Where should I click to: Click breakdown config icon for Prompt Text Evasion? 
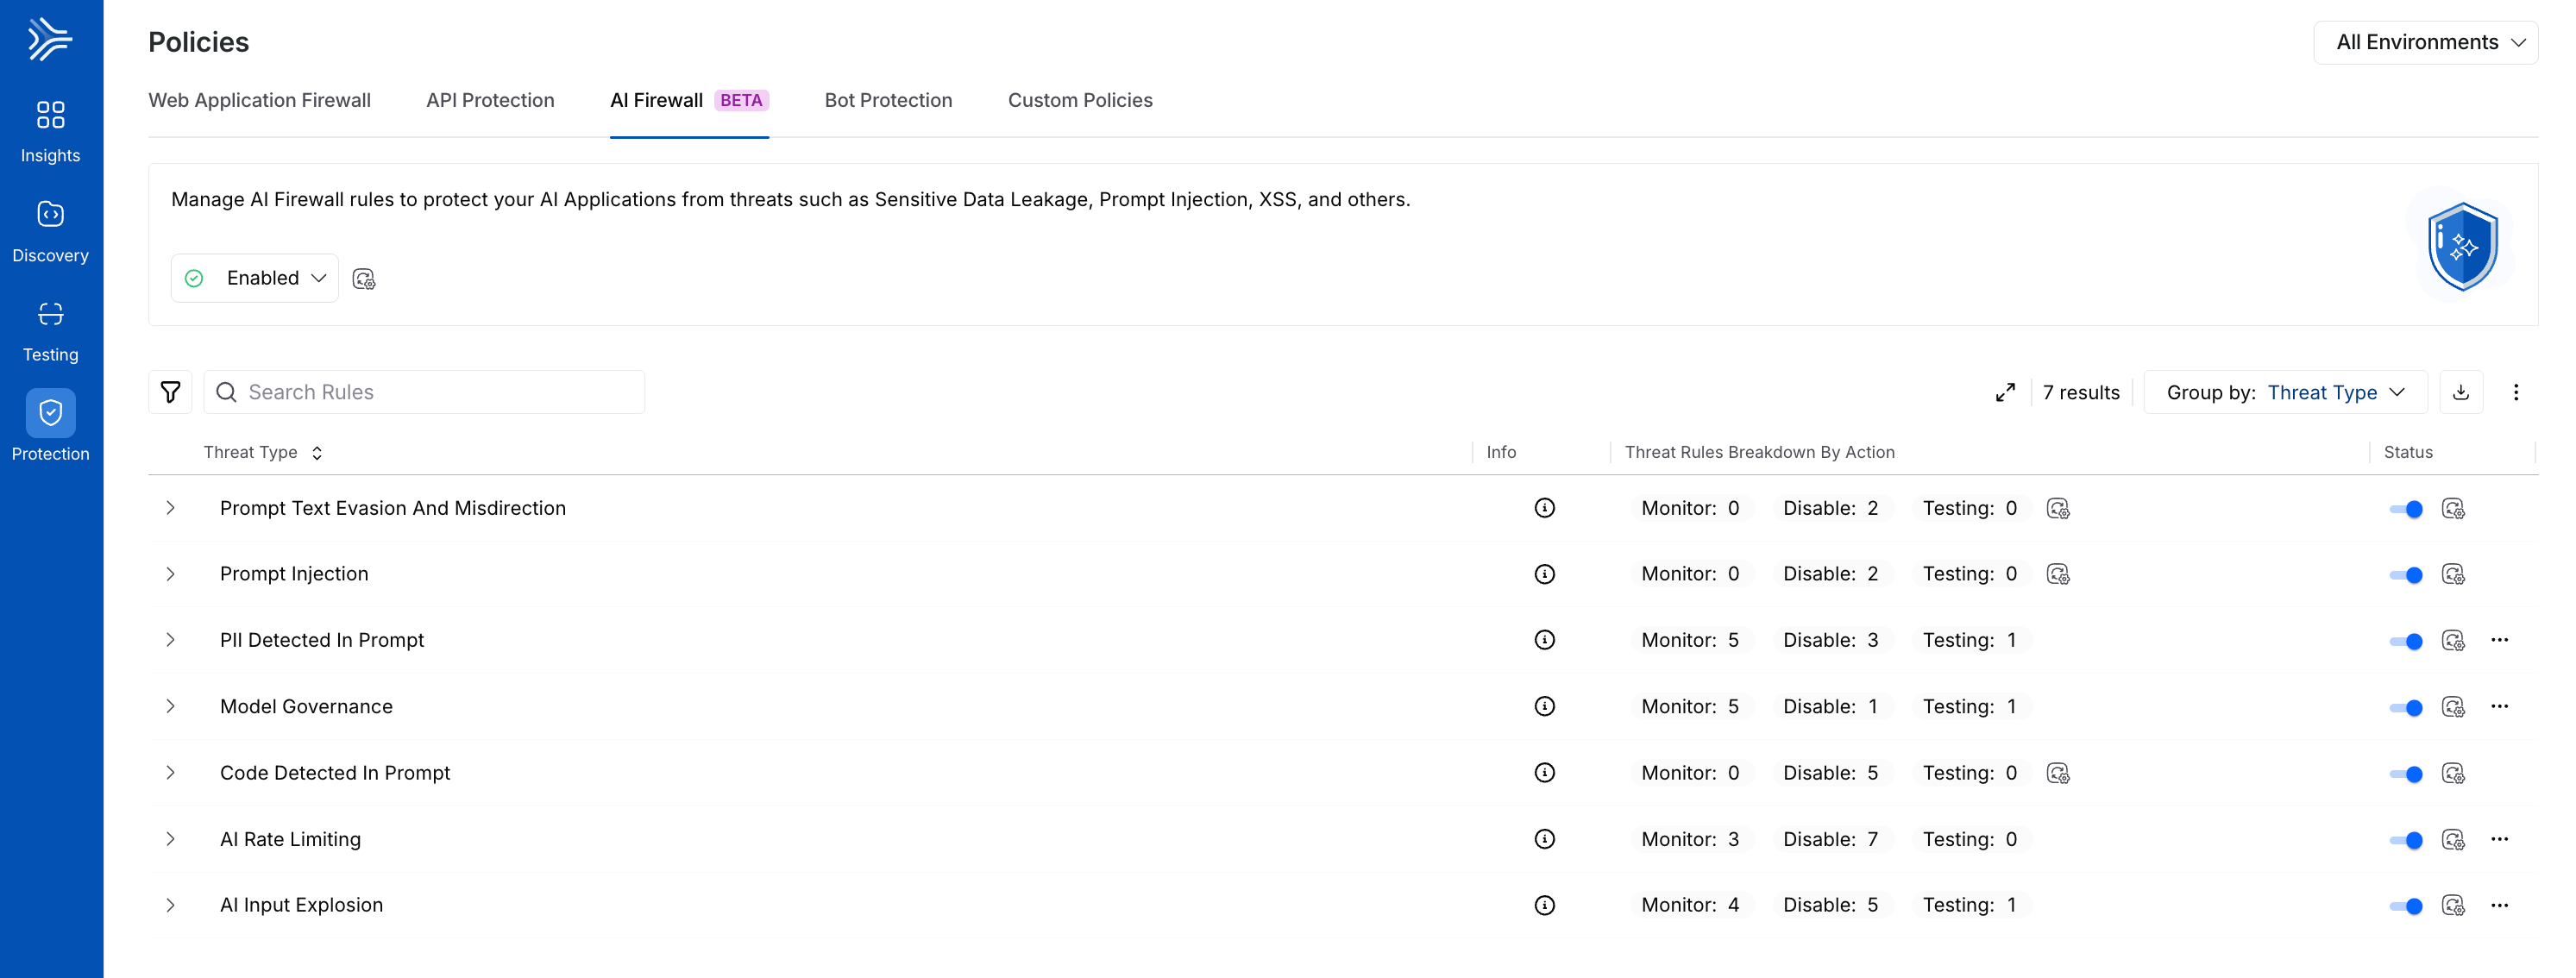pos(2057,509)
